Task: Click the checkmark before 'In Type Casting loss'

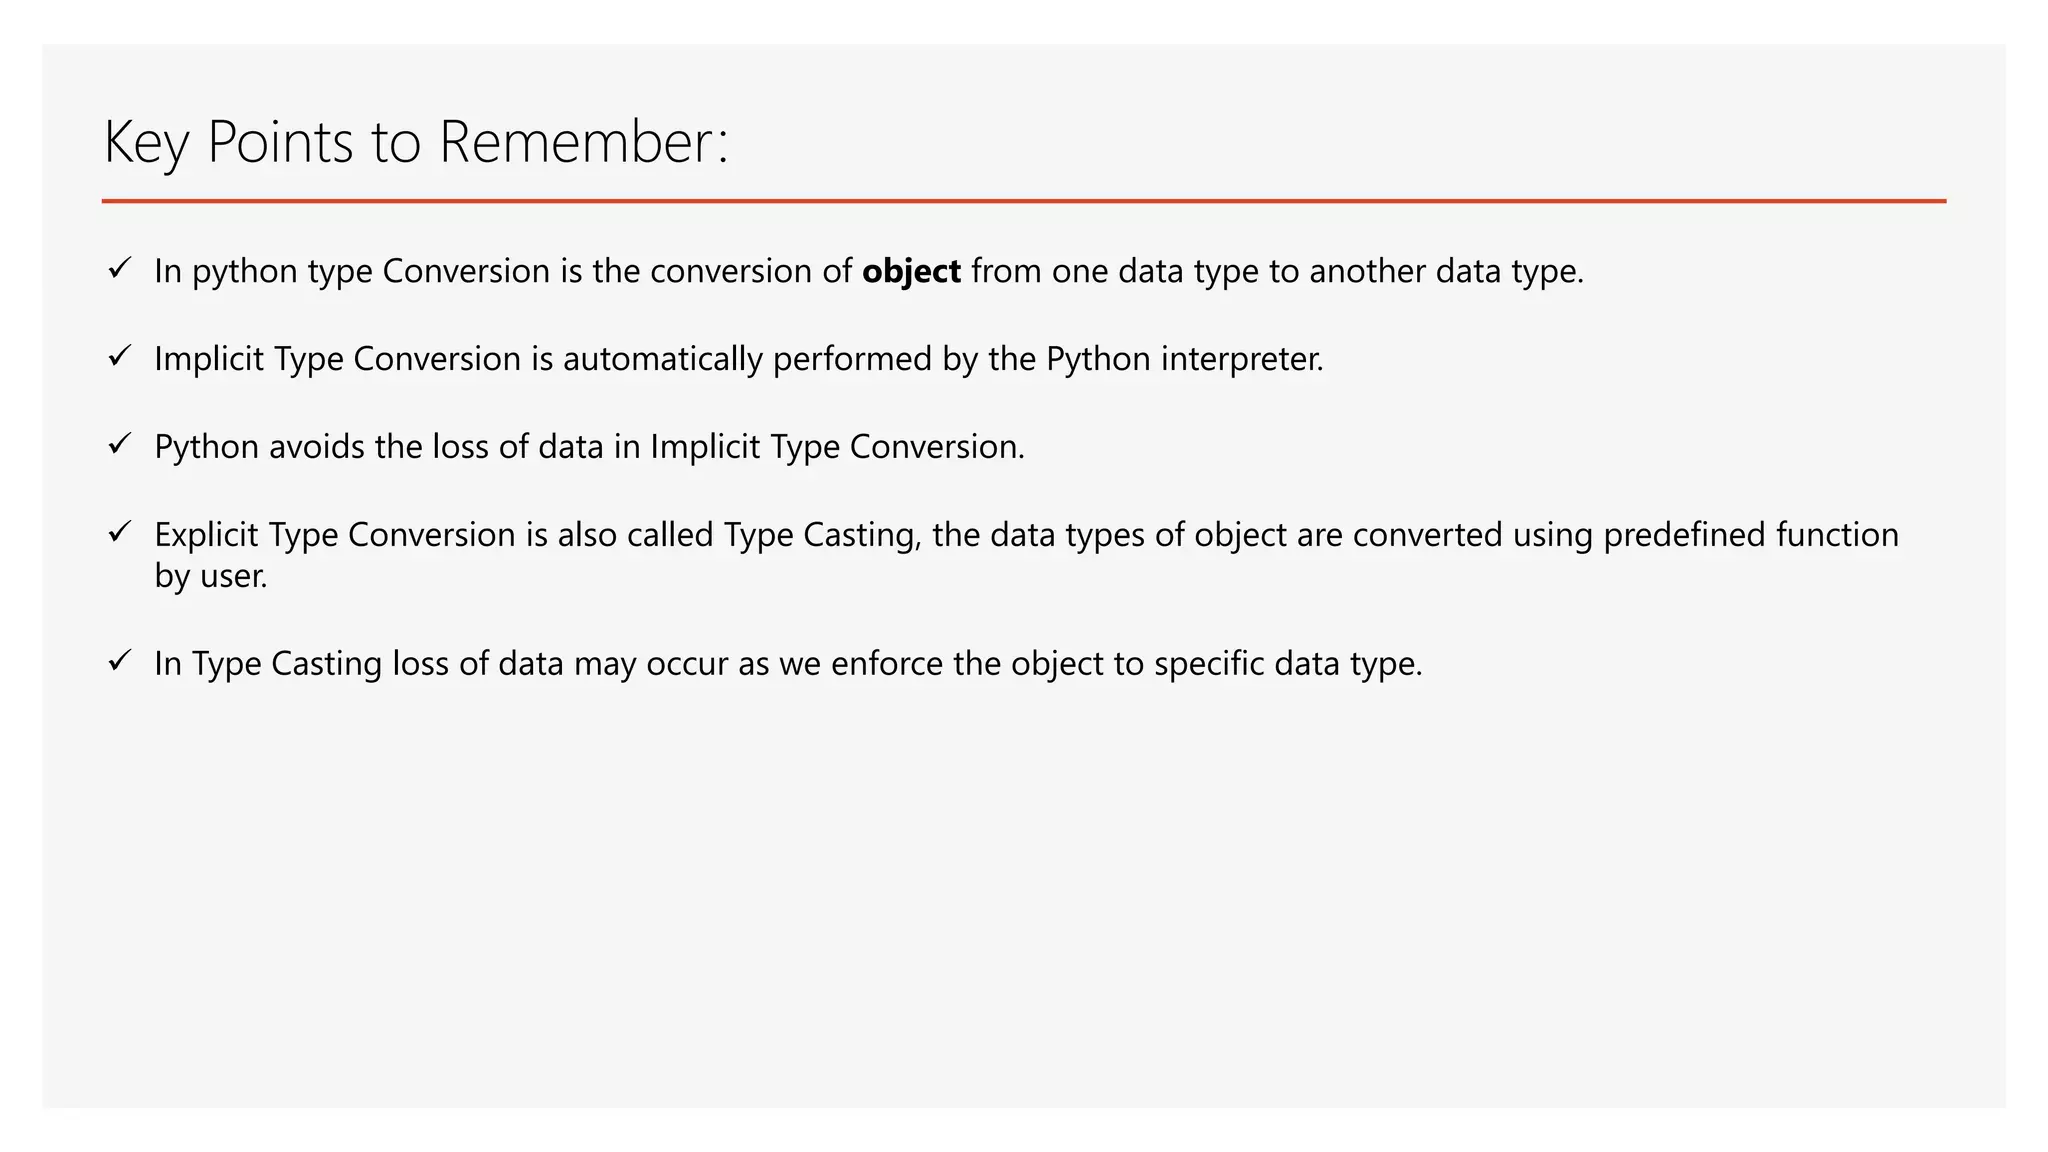Action: click(x=120, y=661)
